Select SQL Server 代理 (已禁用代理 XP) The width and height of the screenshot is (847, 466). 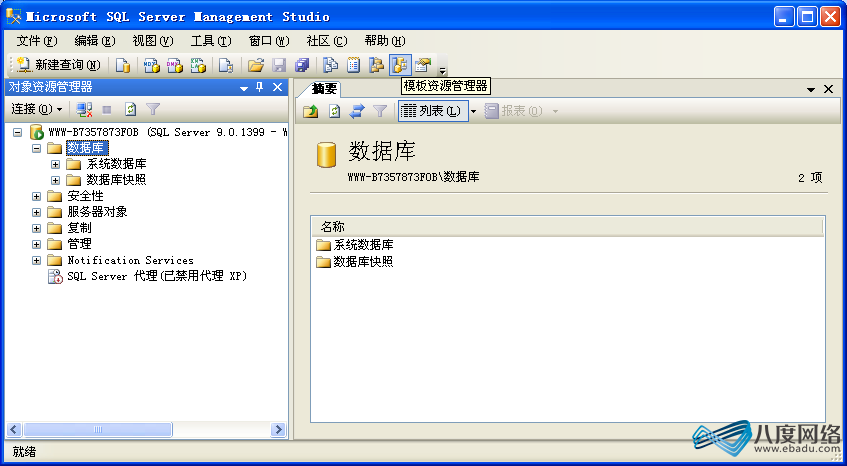click(x=157, y=276)
